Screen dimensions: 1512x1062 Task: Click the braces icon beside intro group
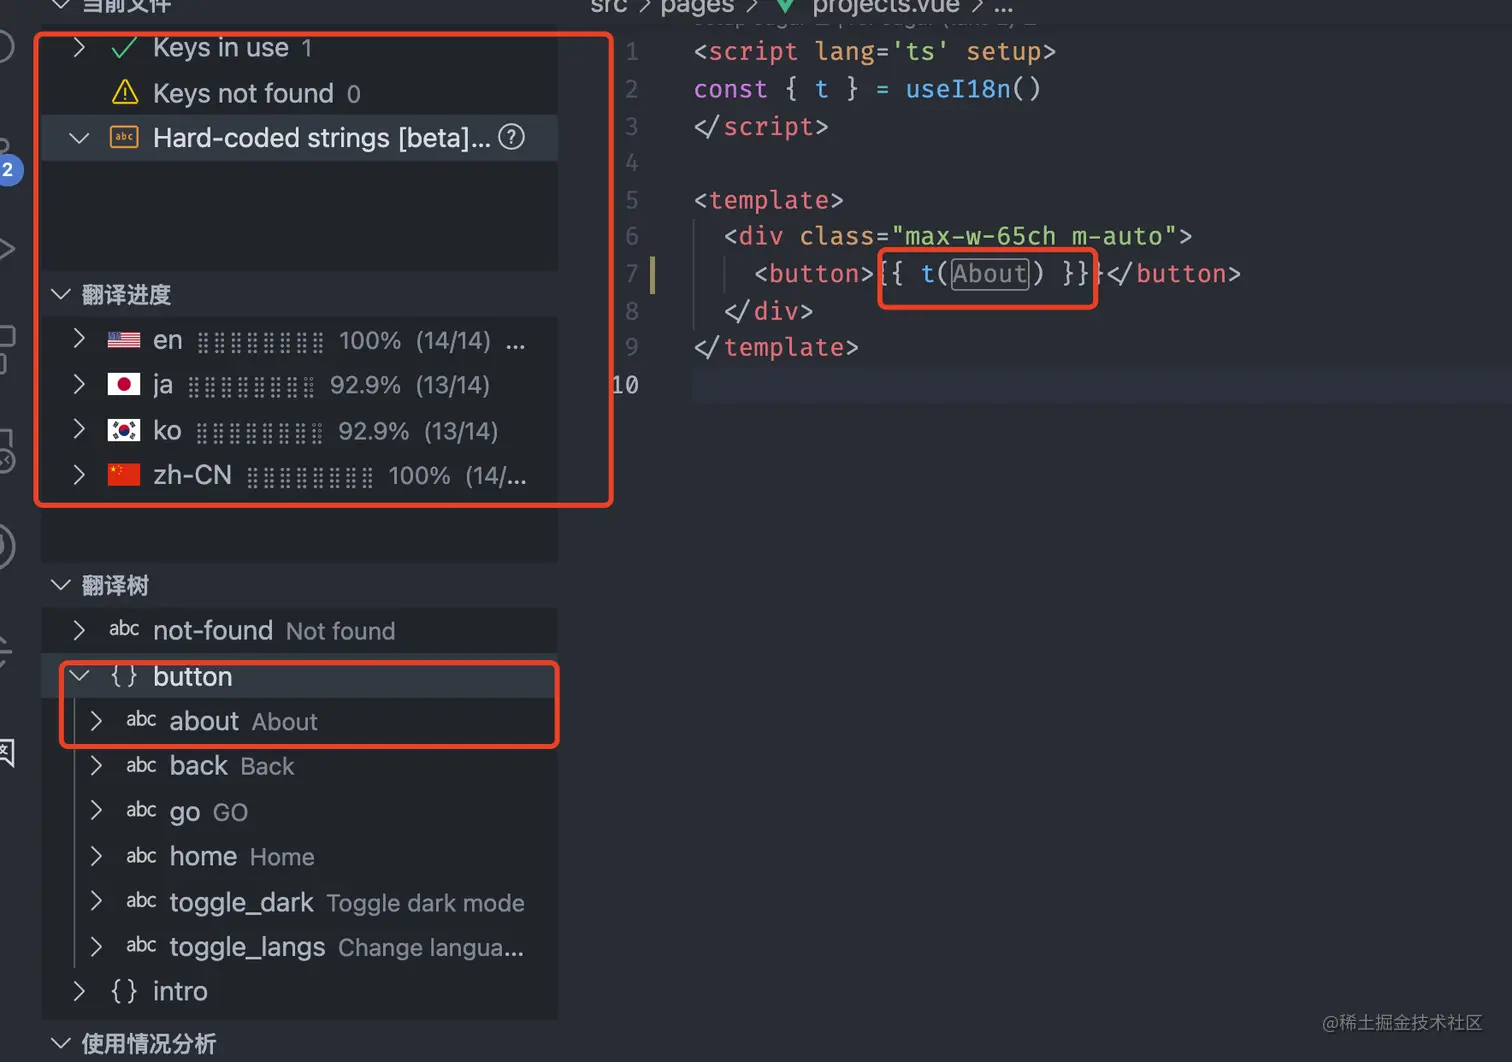[x=124, y=991]
